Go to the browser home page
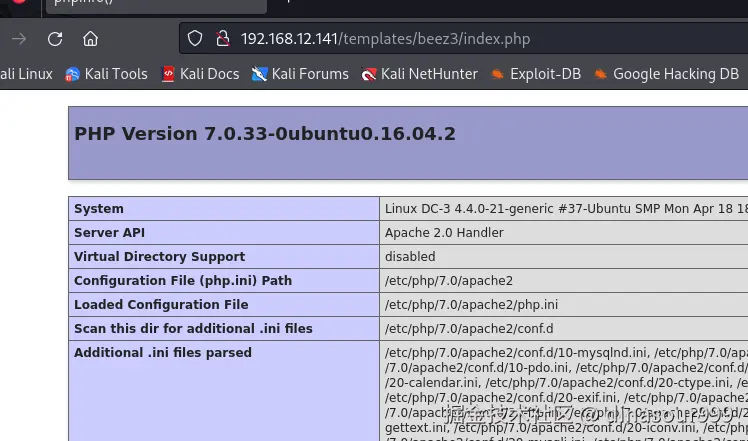This screenshot has height=441, width=748. coord(90,39)
